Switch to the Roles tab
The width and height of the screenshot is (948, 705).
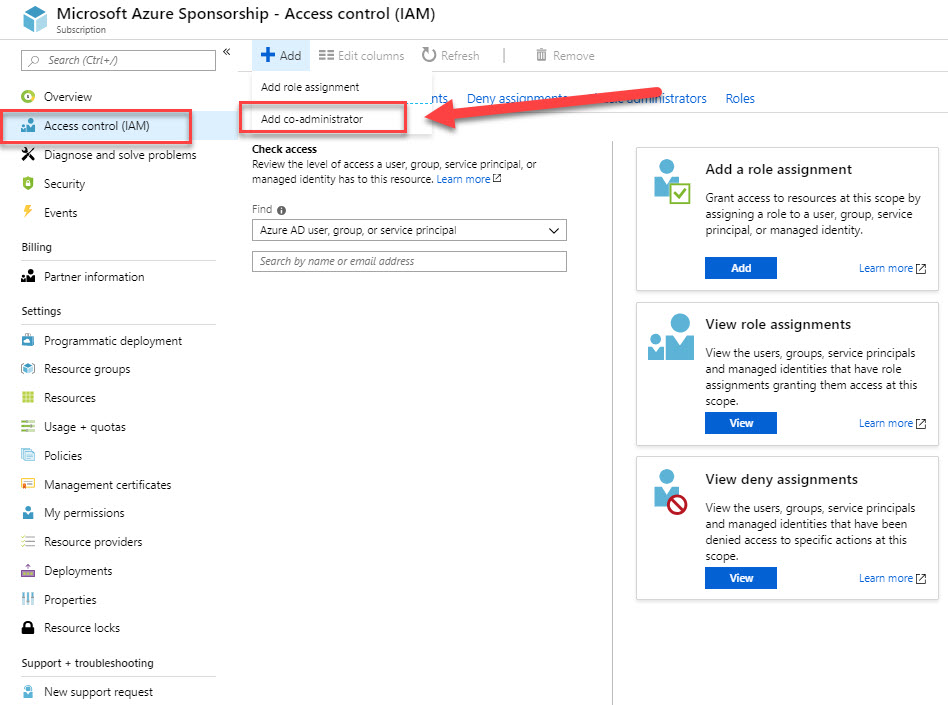pos(740,99)
